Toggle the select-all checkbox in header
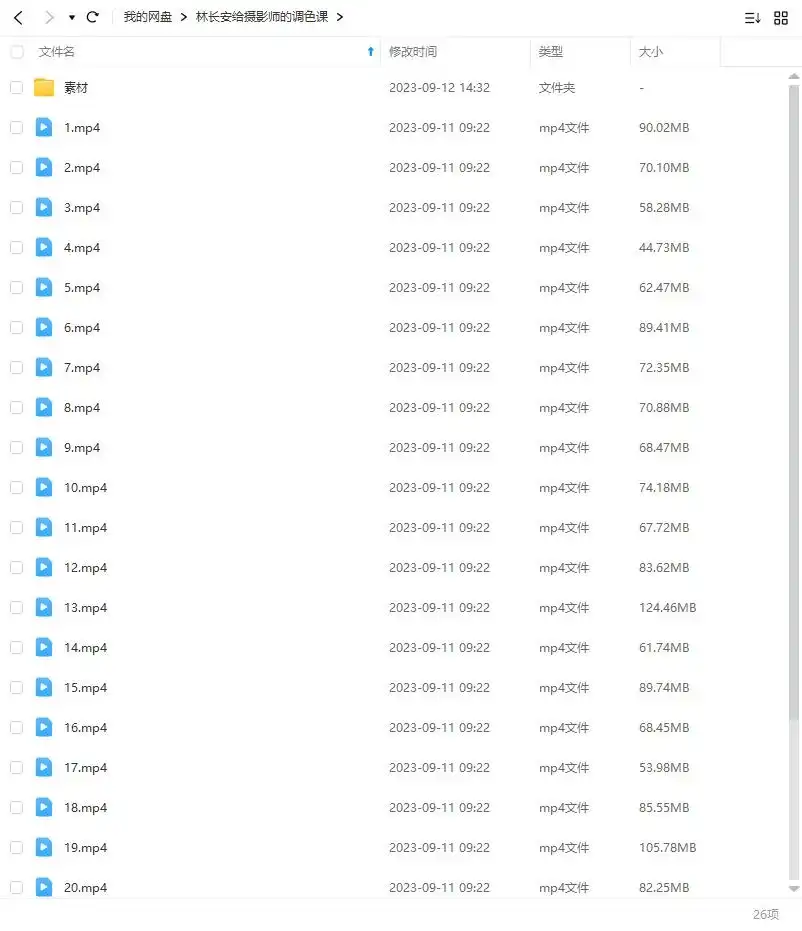Screen dimensions: 802x931 16,52
